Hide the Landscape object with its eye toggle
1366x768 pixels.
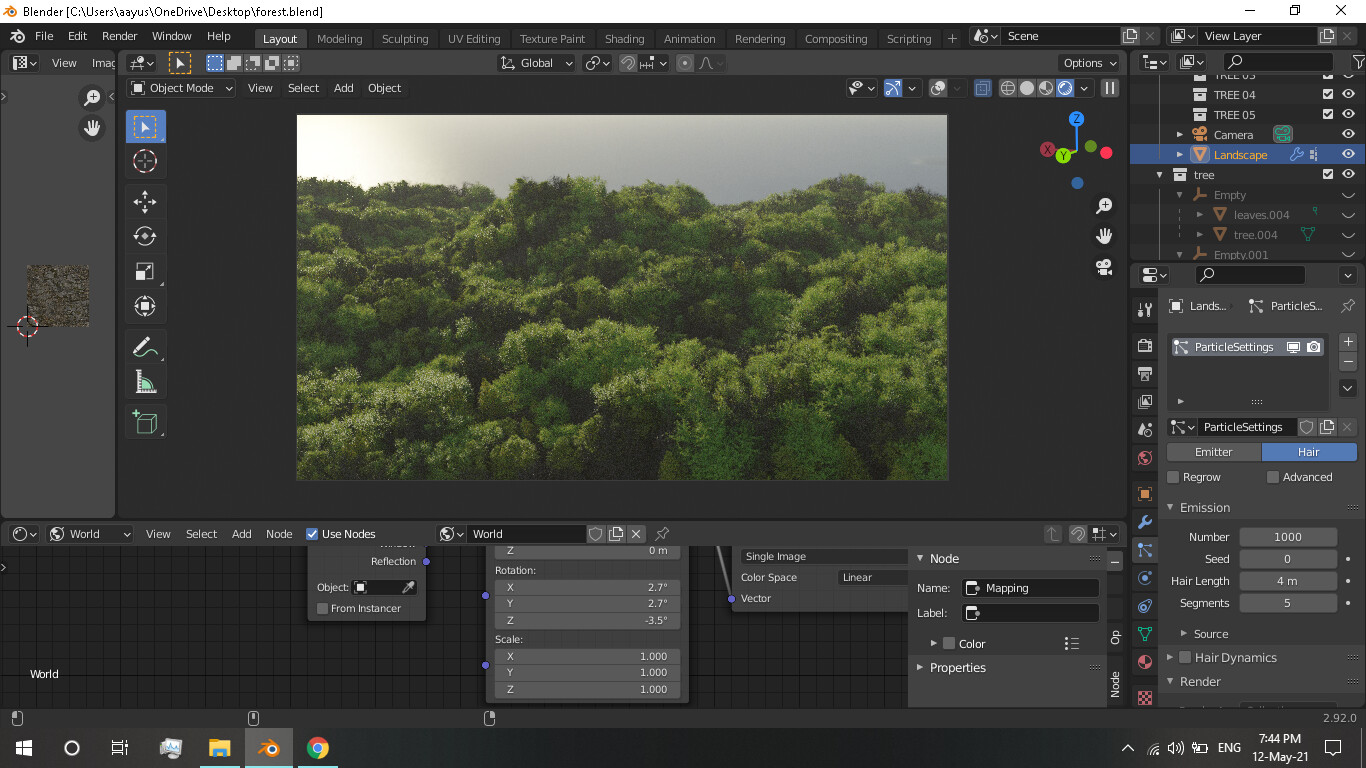1349,153
